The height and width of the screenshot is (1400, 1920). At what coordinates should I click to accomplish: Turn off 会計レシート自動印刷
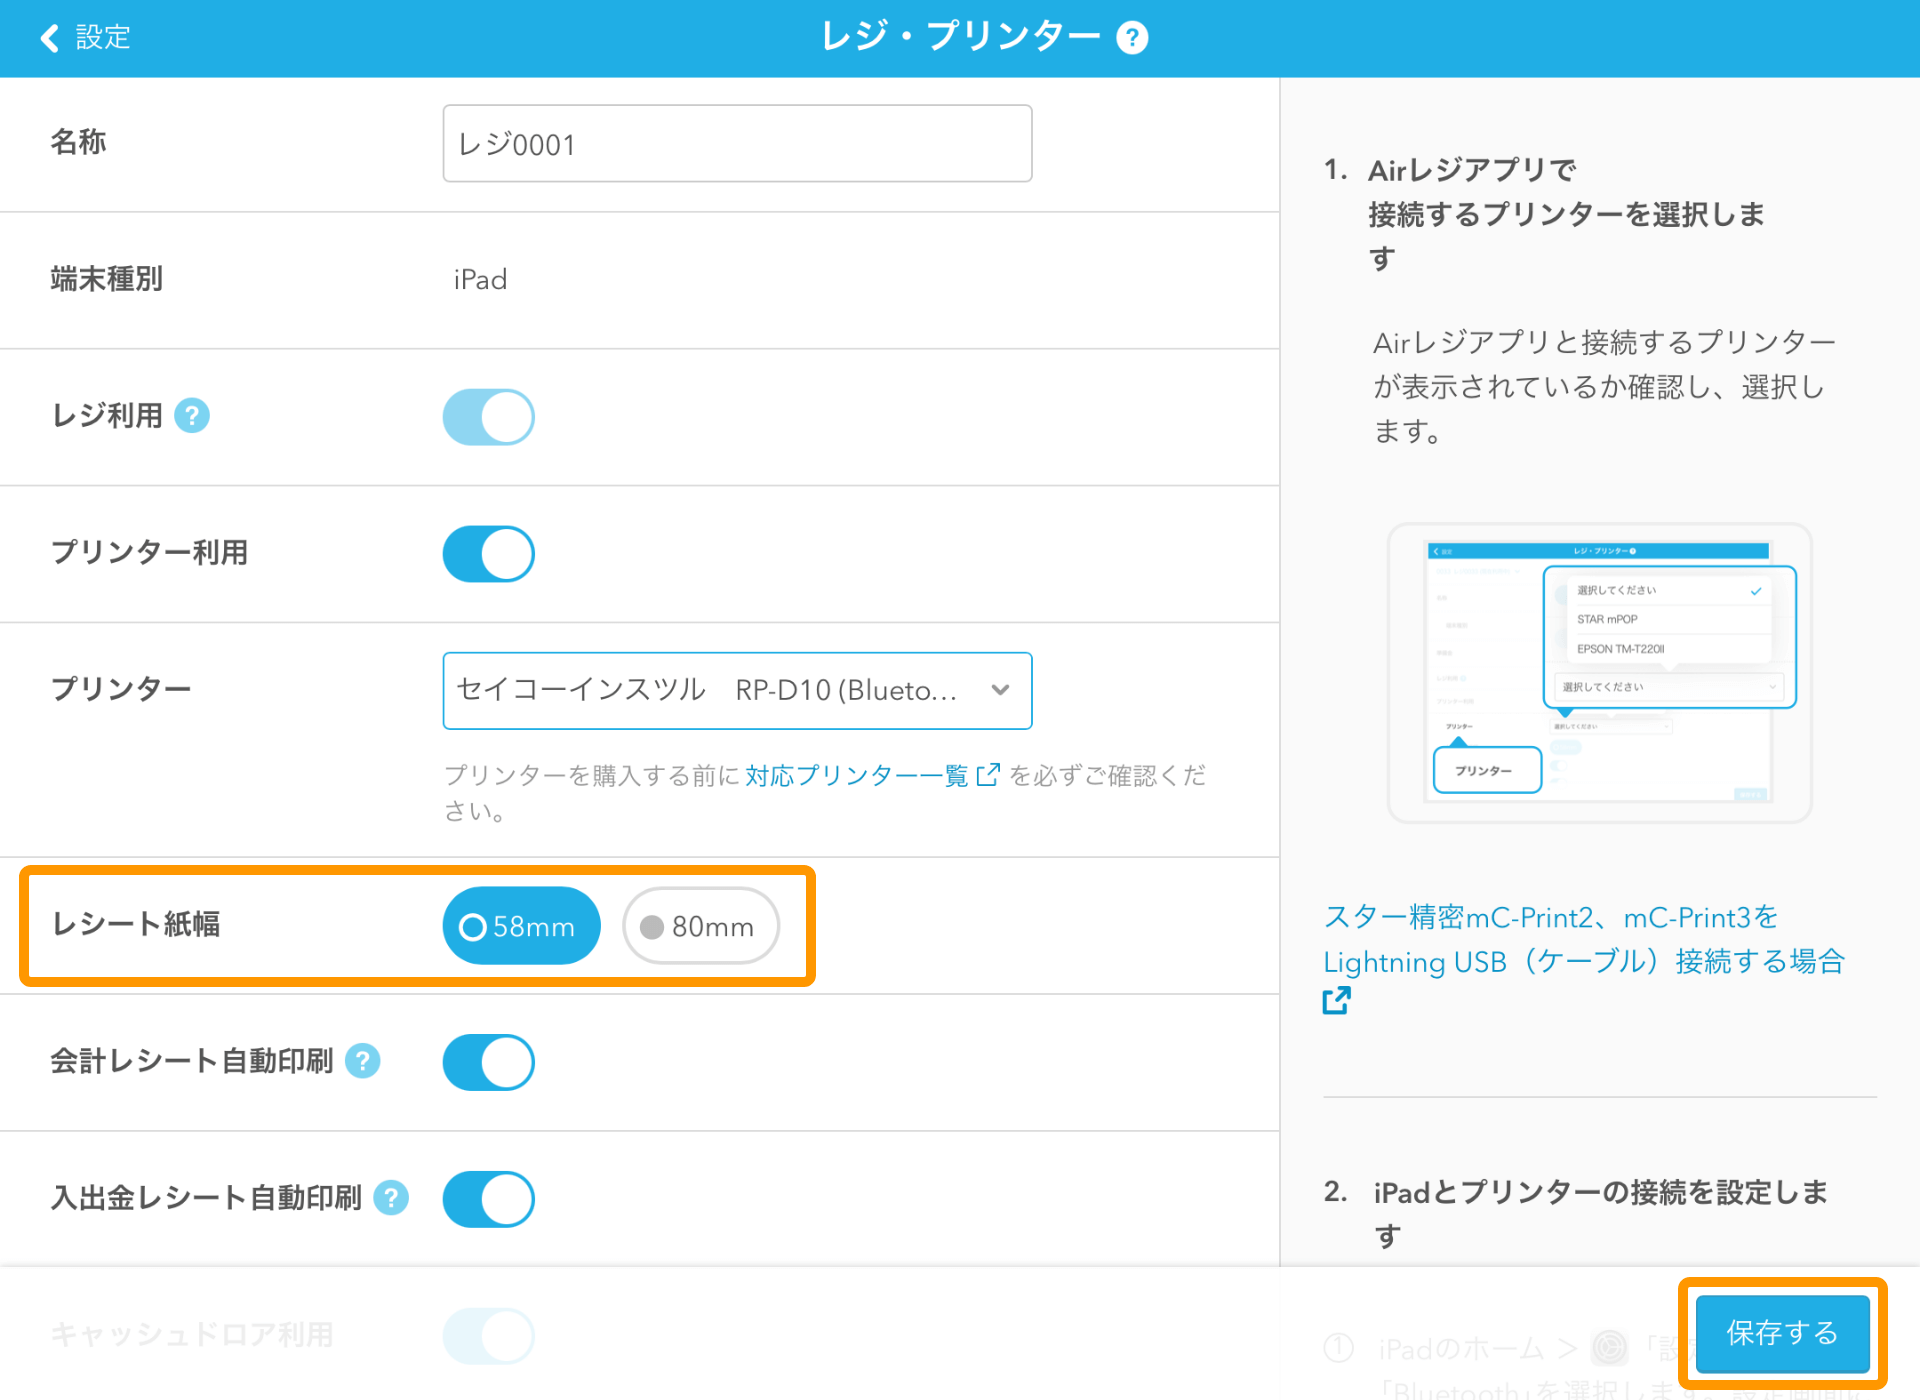488,1062
